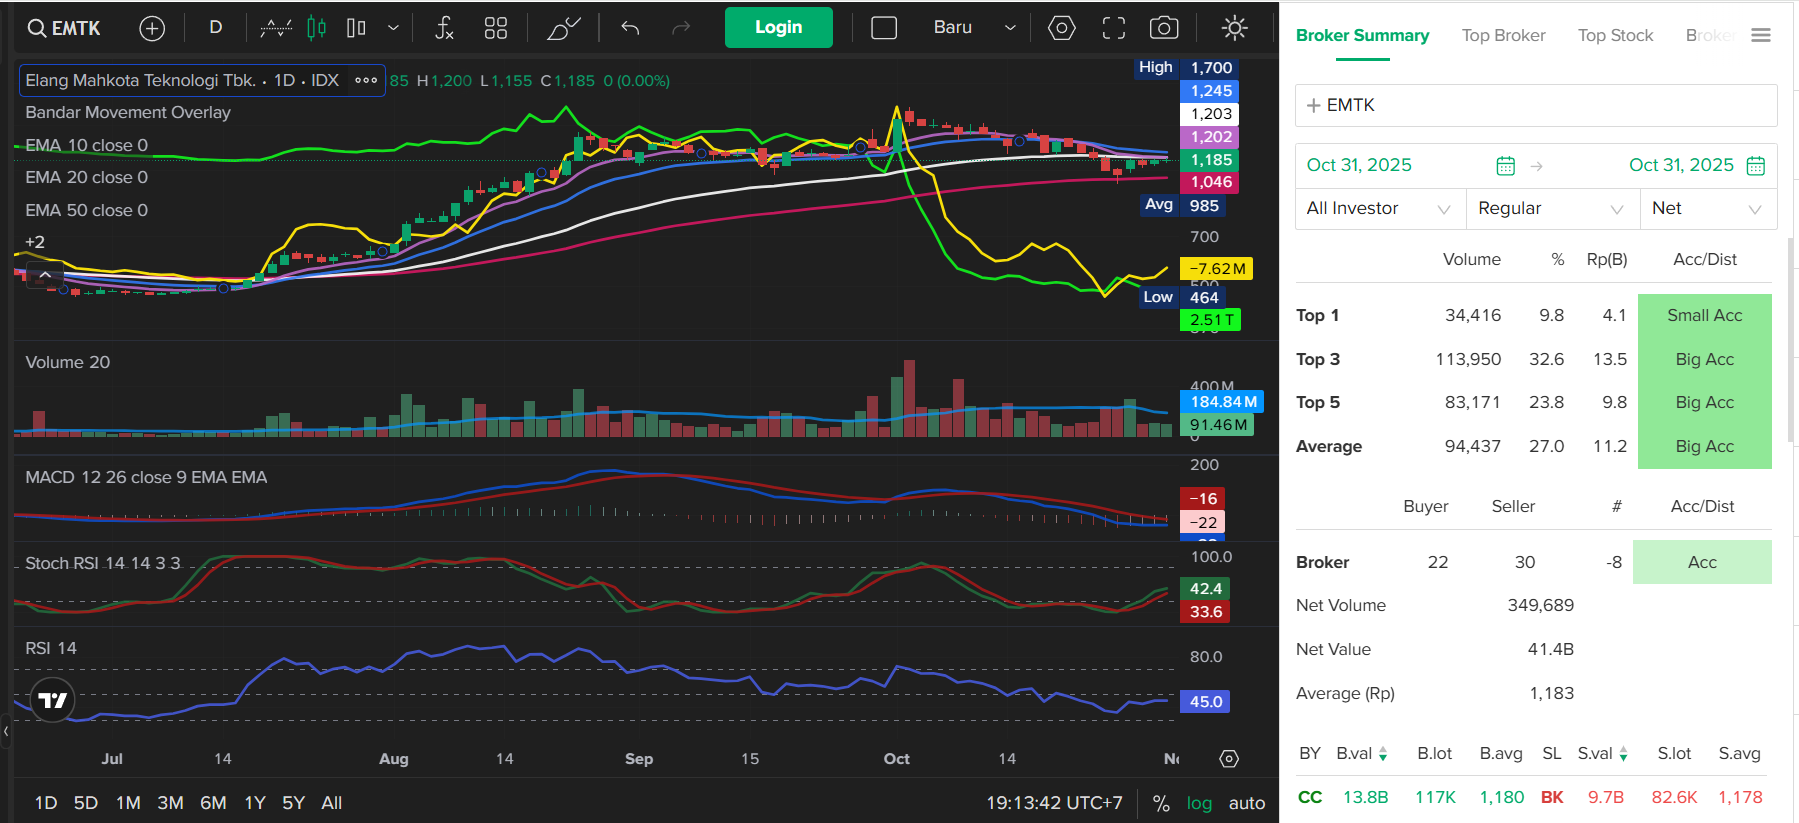Switch to the Top Stock tab
1799x823 pixels.
(1615, 36)
